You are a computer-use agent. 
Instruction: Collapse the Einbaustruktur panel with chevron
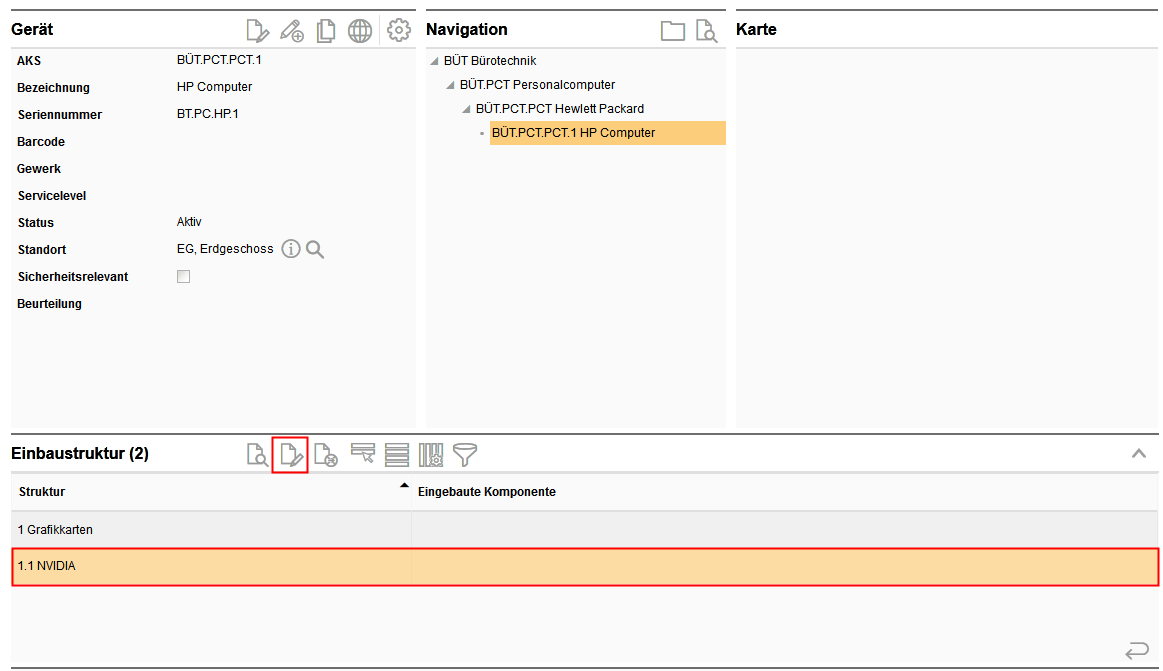tap(1138, 454)
